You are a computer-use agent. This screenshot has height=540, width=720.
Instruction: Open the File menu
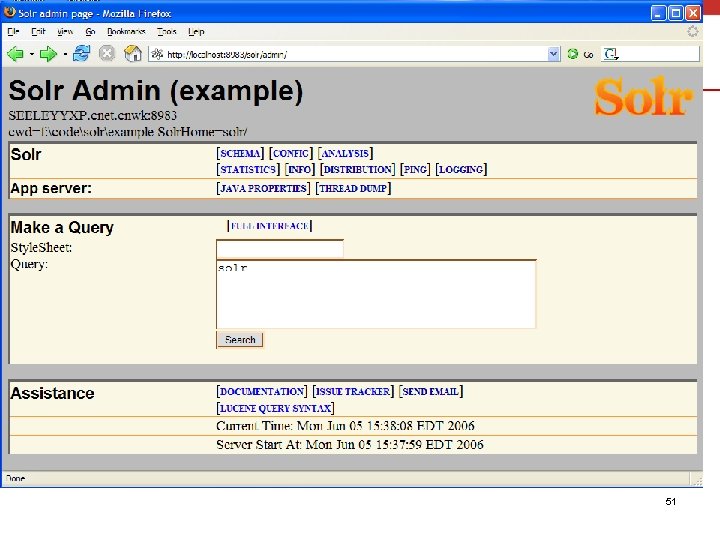click(x=13, y=32)
